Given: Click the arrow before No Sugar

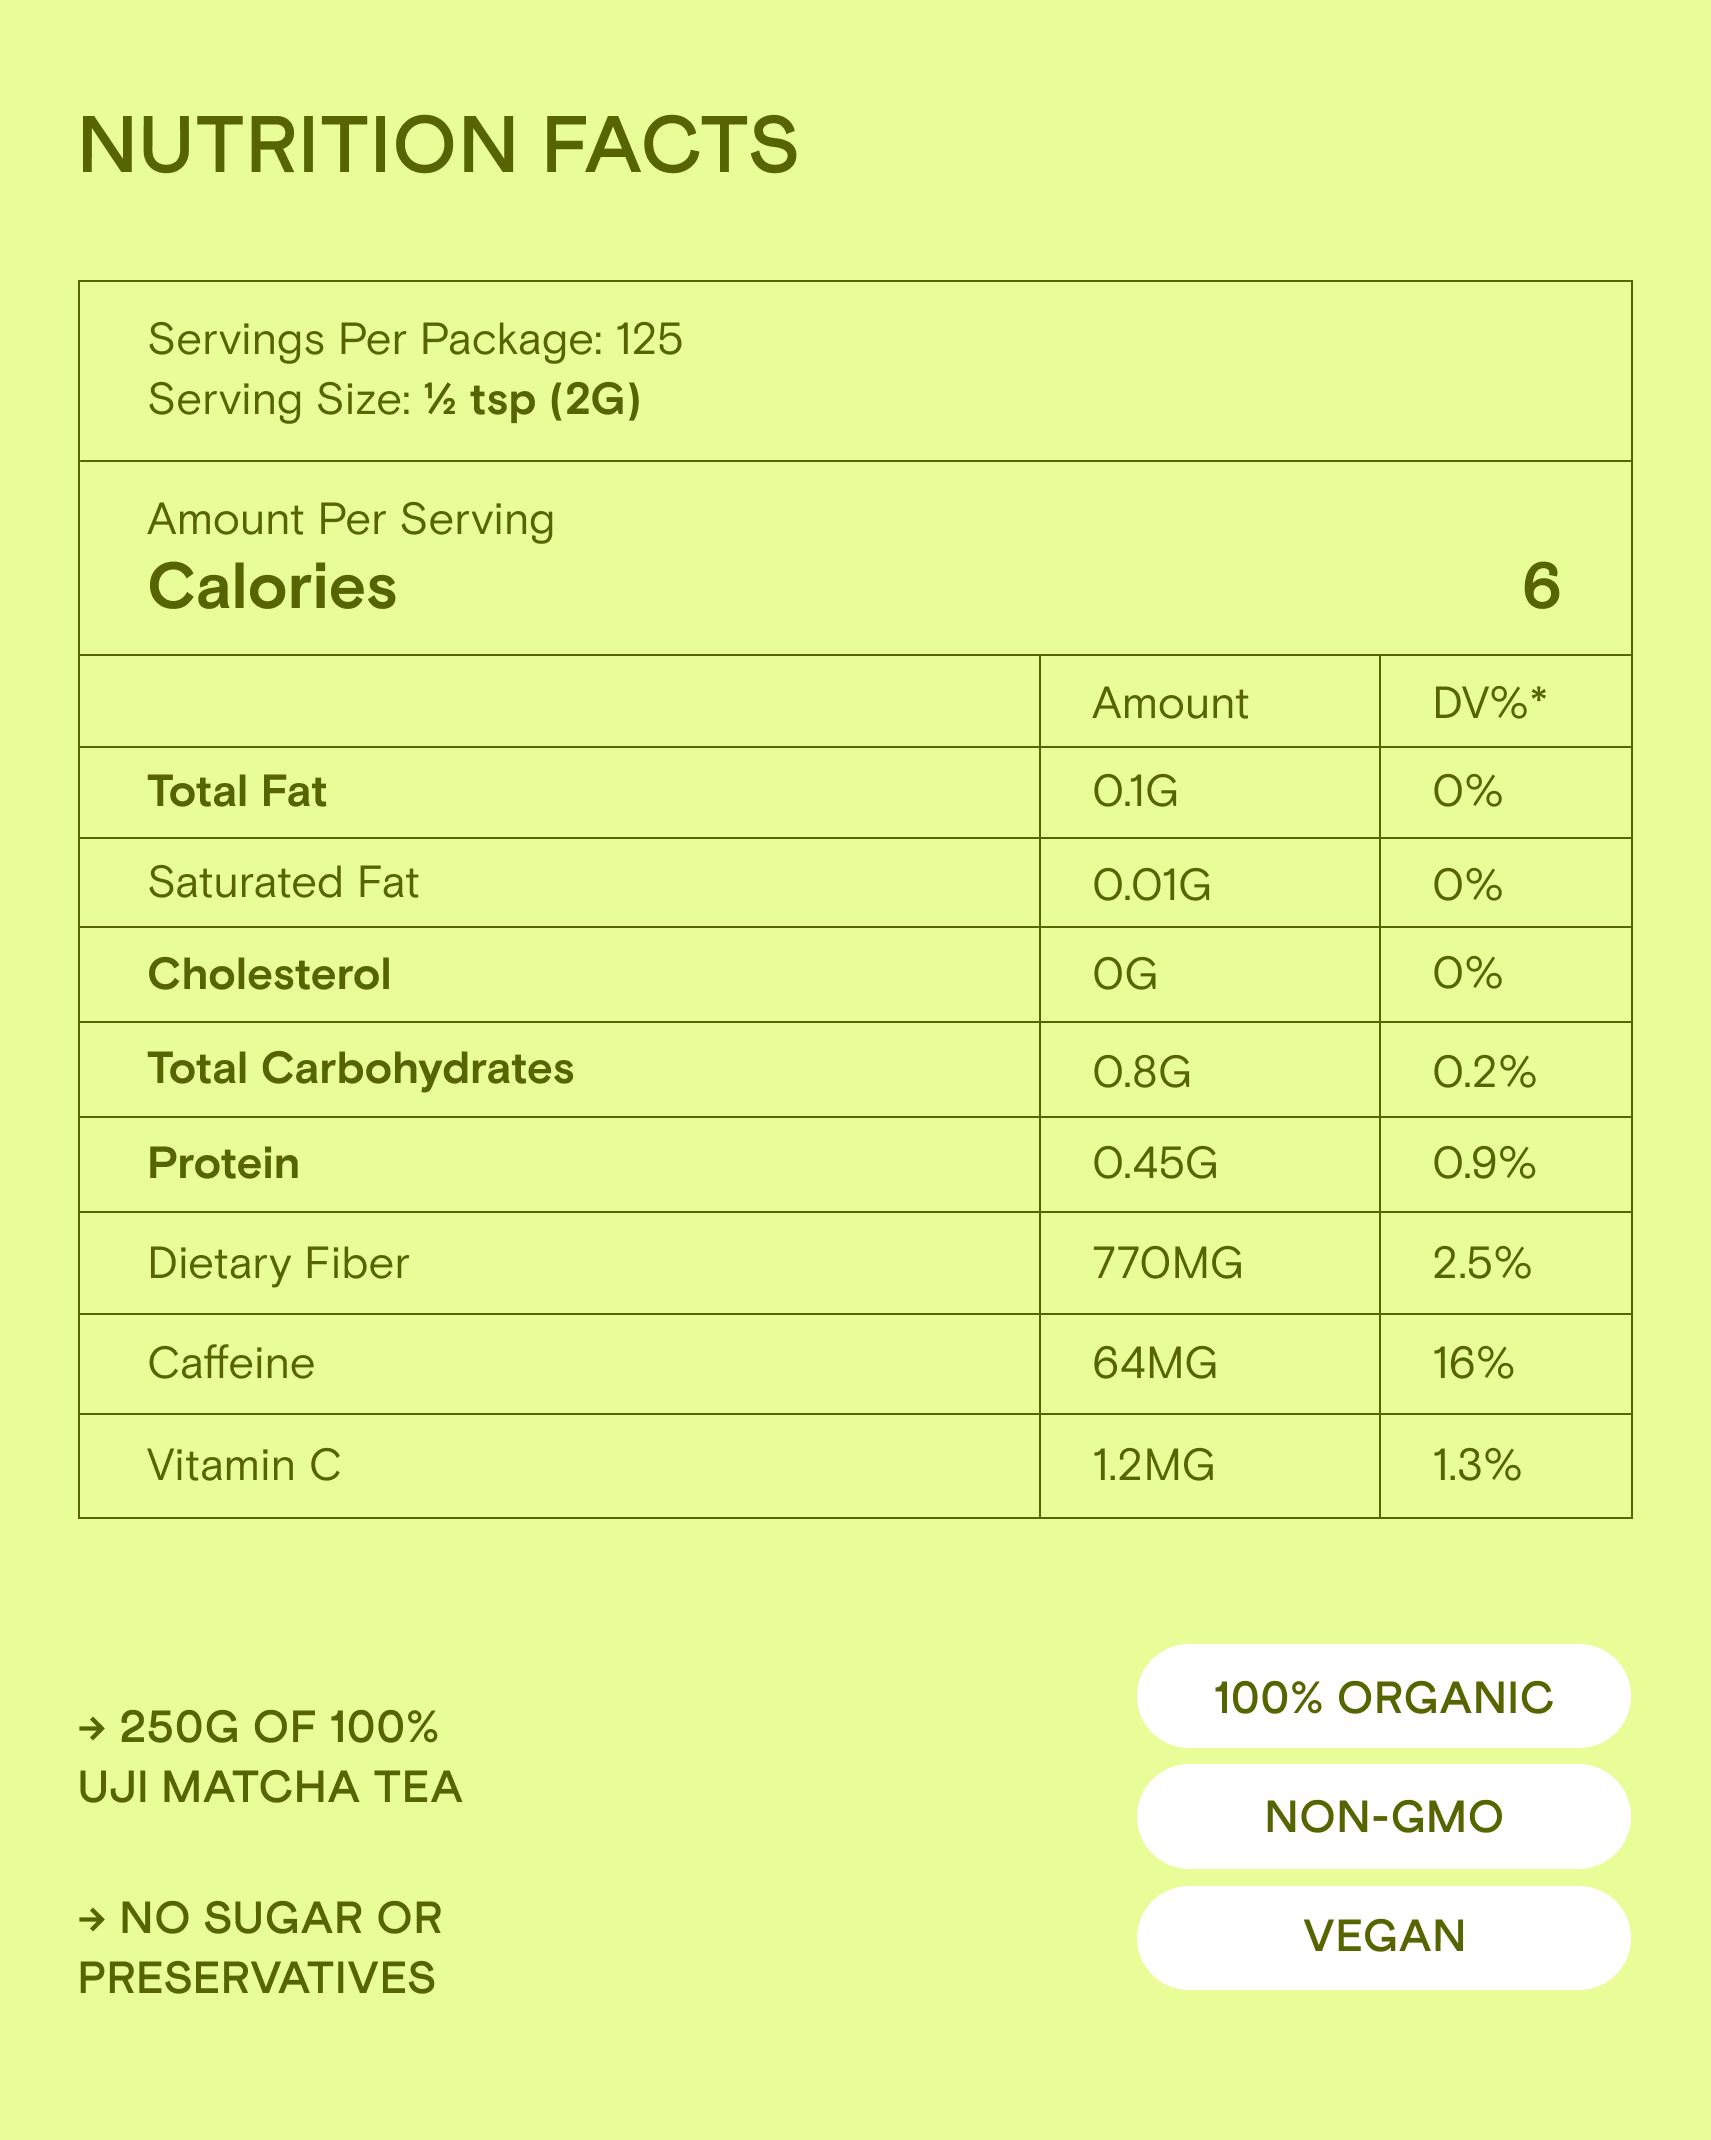Looking at the screenshot, I should pyautogui.click(x=92, y=1919).
